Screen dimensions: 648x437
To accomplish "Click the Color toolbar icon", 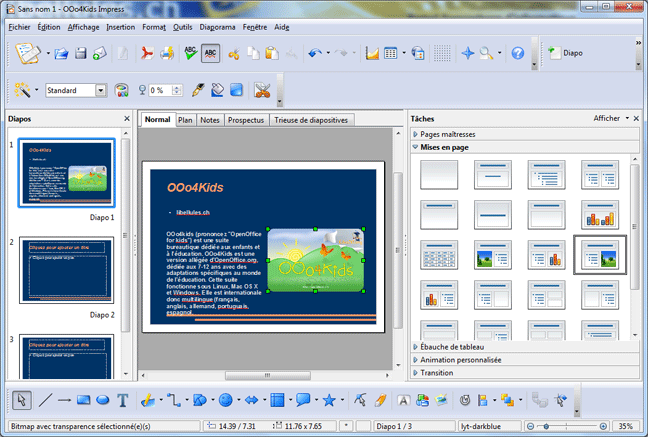I will 122,90.
